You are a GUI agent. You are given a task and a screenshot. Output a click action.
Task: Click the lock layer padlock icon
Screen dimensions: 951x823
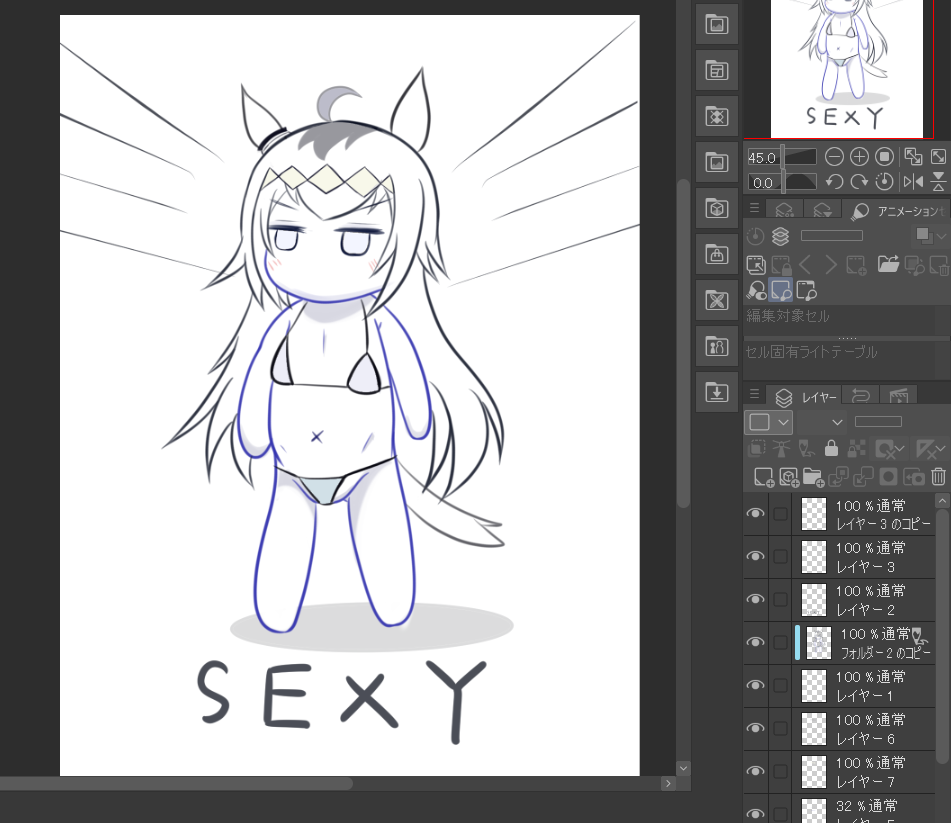click(831, 449)
